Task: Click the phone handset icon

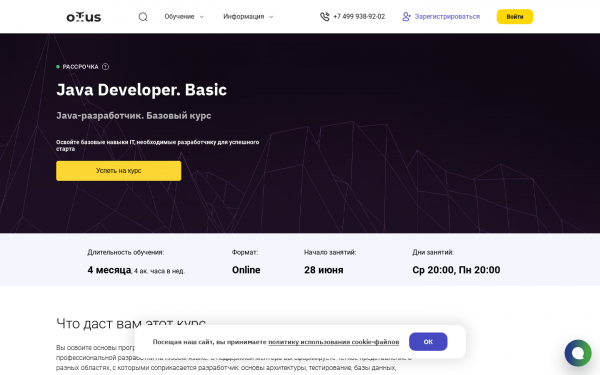Action: (324, 17)
